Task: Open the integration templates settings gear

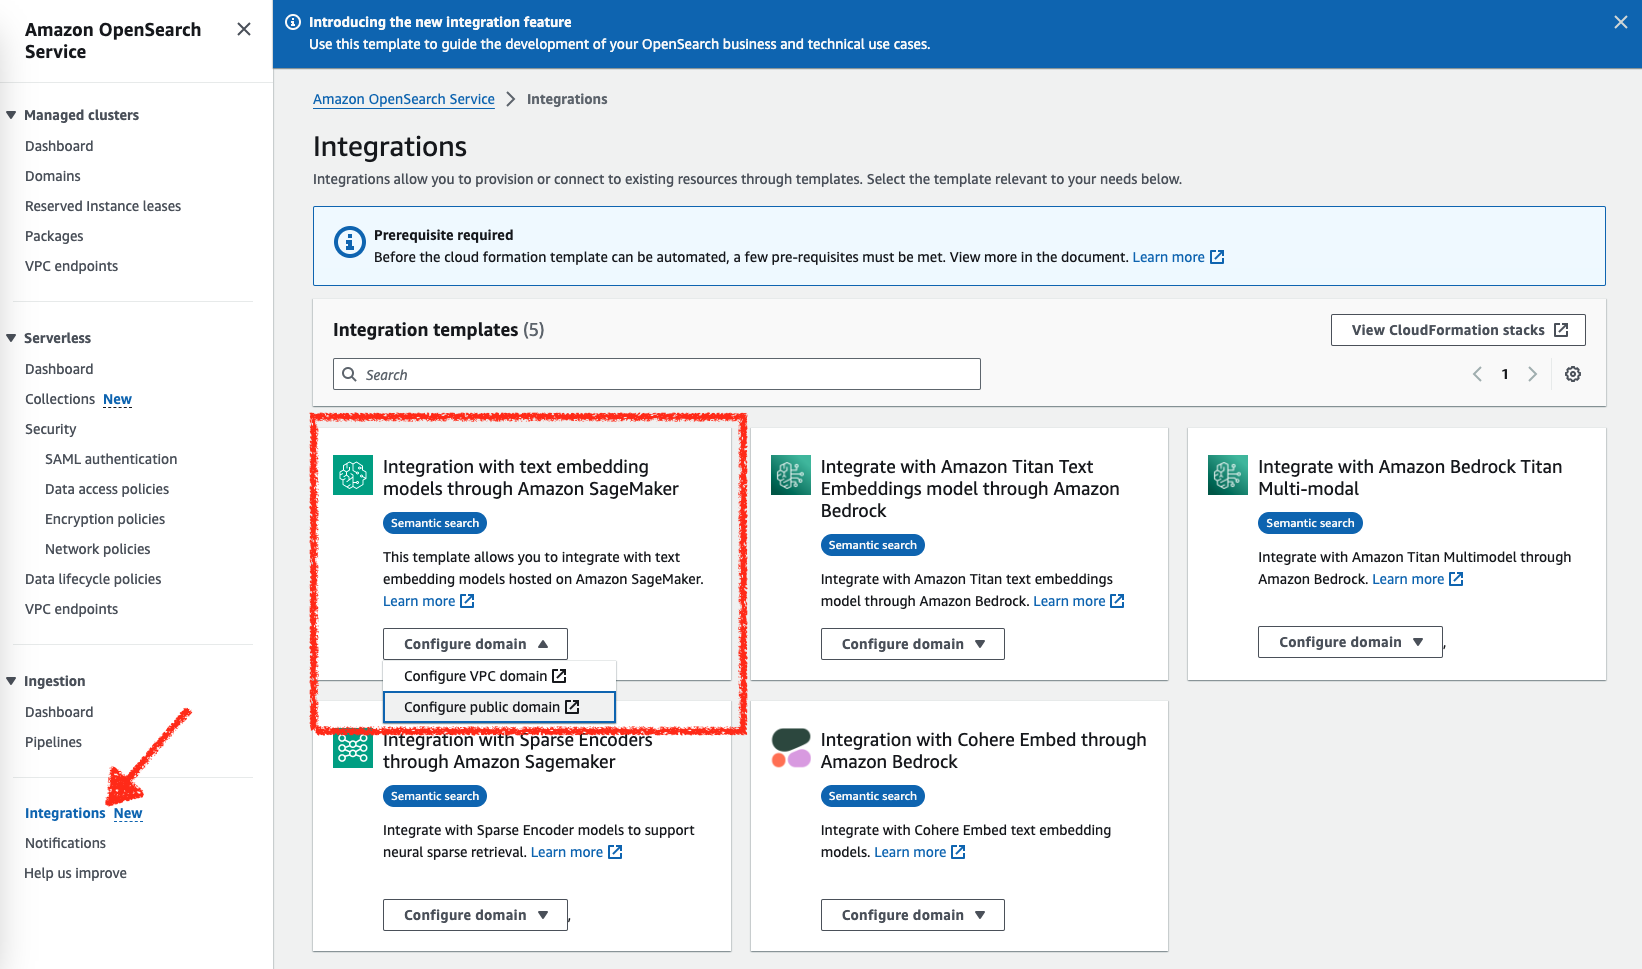Action: [x=1572, y=373]
